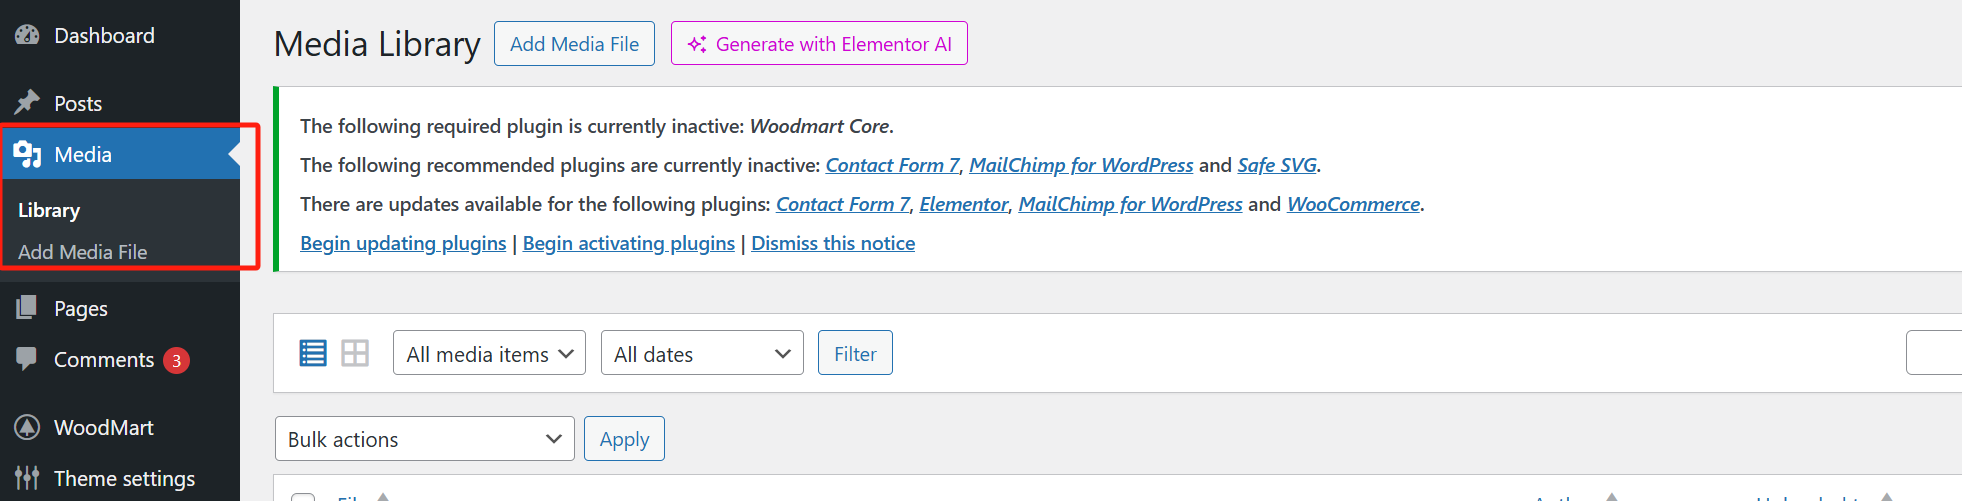This screenshot has height=501, width=1962.
Task: Click the Theme settings sliders icon
Action: (27, 478)
